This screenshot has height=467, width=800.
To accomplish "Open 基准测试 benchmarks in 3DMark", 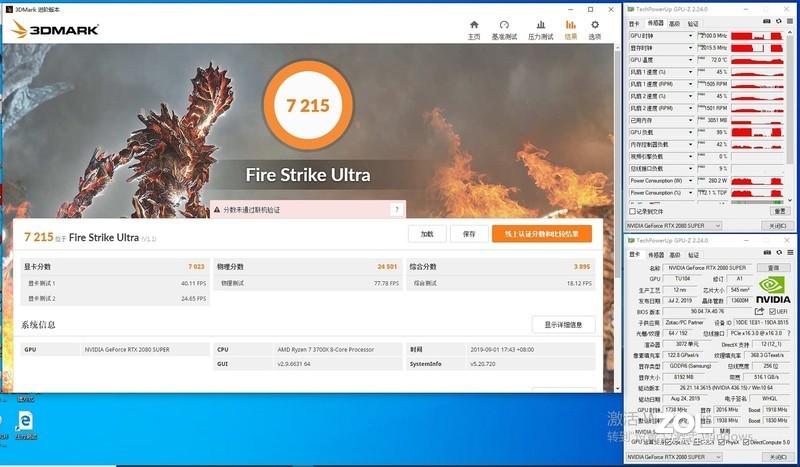I will tap(504, 30).
